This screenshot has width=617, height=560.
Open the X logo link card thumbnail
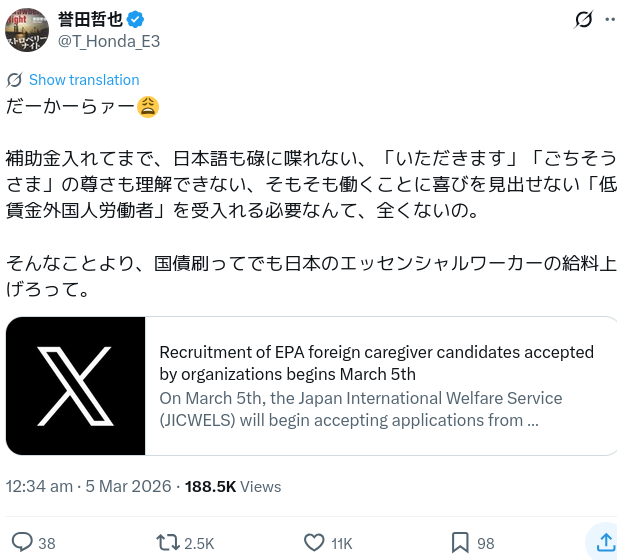click(76, 386)
